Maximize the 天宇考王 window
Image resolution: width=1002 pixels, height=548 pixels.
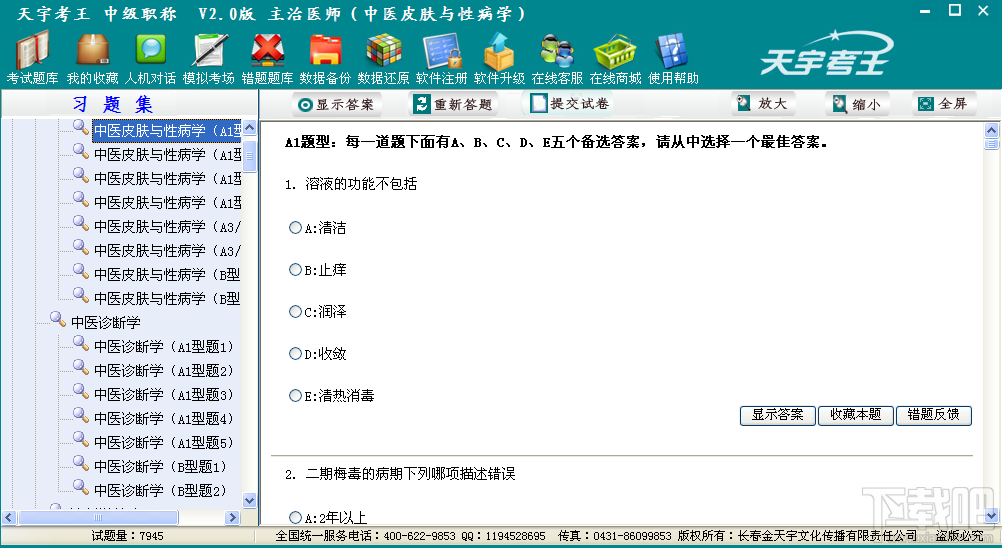[955, 10]
